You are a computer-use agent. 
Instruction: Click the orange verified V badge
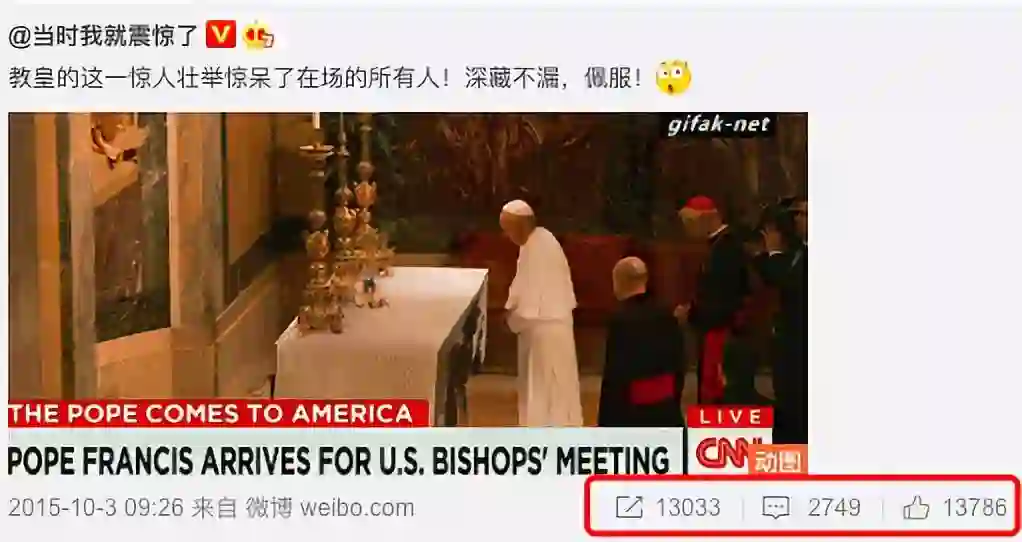click(220, 35)
